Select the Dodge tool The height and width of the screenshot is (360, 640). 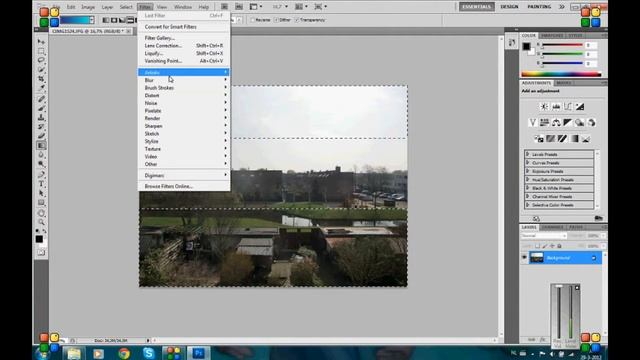[x=41, y=164]
